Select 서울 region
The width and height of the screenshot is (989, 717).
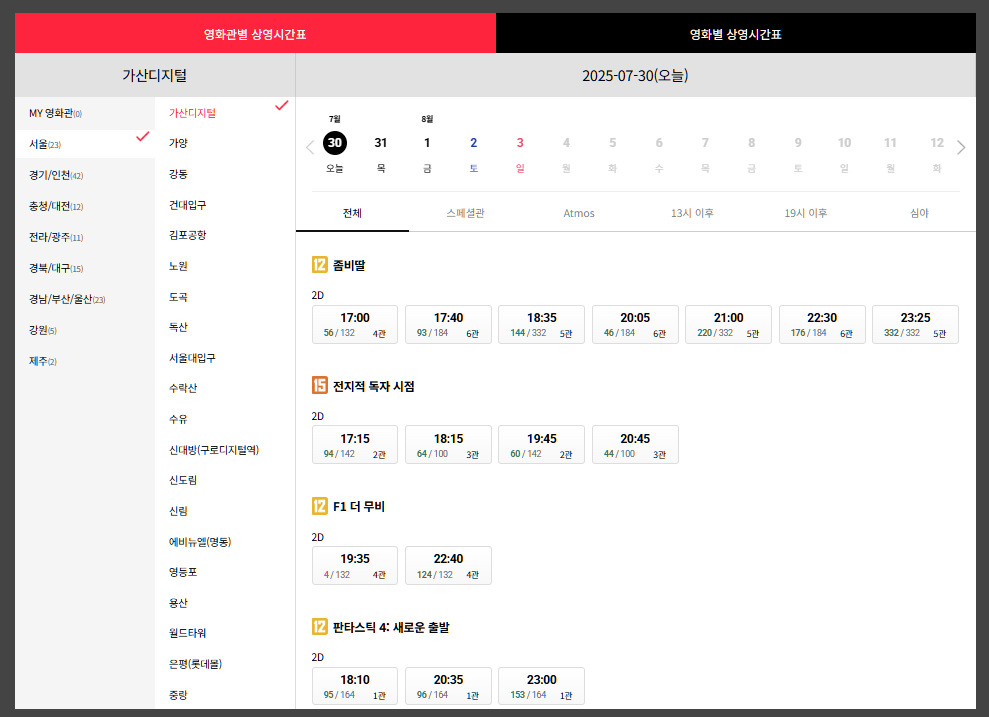85,144
